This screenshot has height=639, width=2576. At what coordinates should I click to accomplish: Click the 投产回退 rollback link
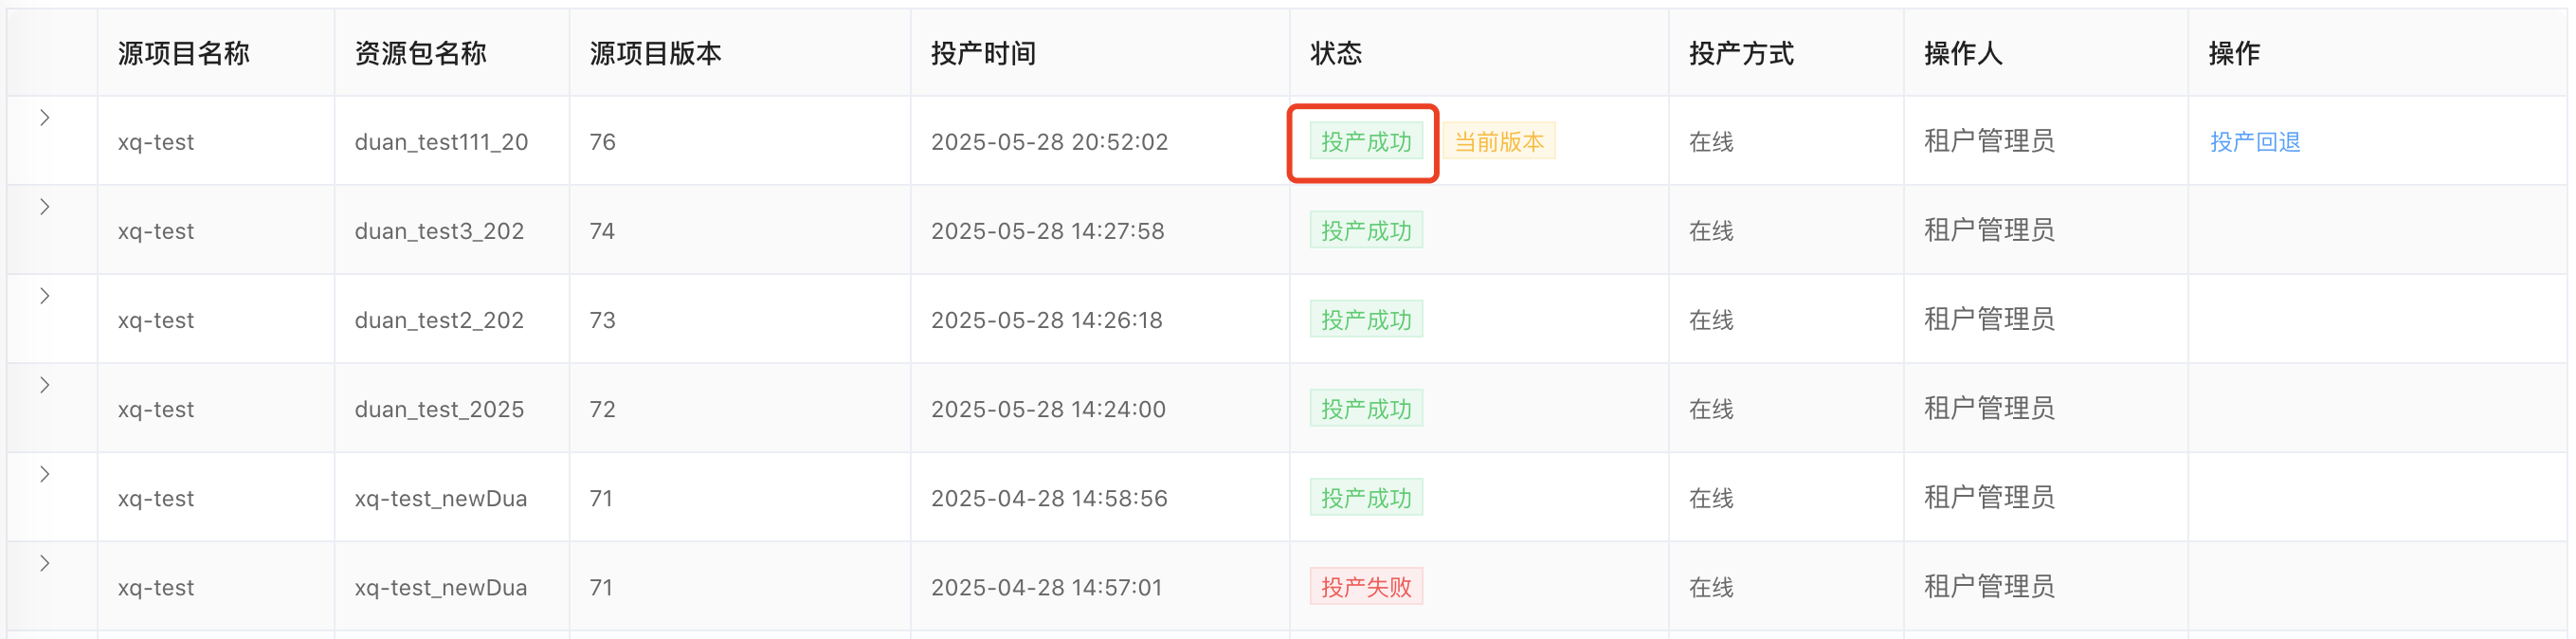2254,142
